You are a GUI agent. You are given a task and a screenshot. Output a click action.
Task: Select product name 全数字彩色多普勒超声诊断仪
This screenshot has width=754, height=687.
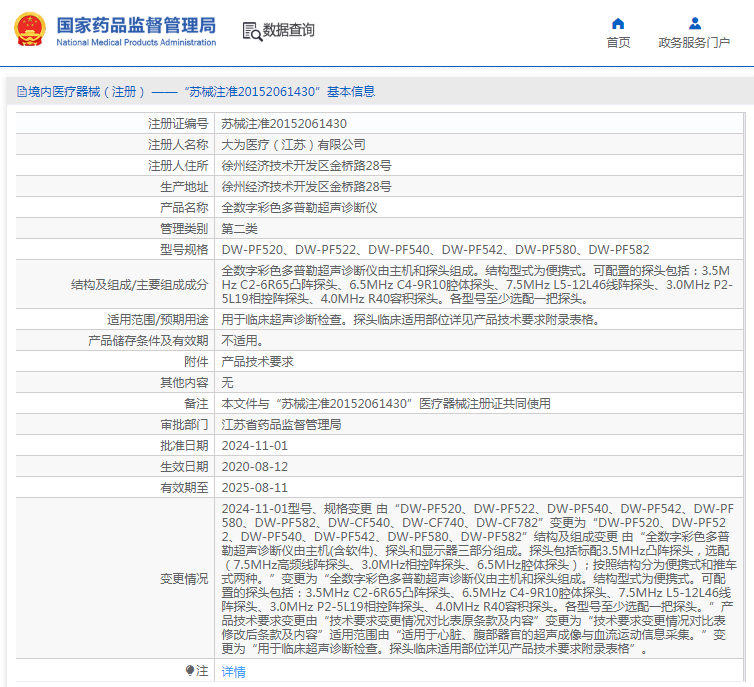coord(299,208)
